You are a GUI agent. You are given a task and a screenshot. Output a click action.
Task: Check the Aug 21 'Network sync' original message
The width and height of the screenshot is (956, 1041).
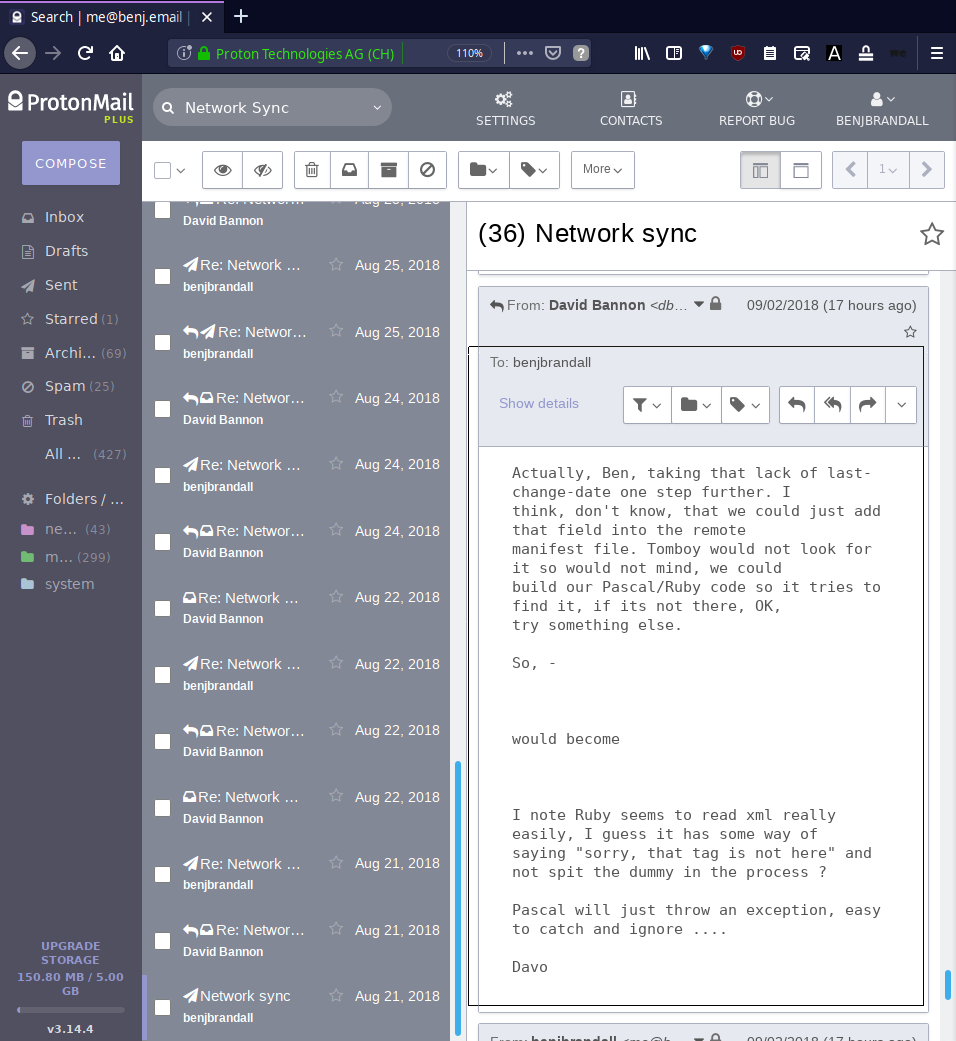pos(162,1007)
